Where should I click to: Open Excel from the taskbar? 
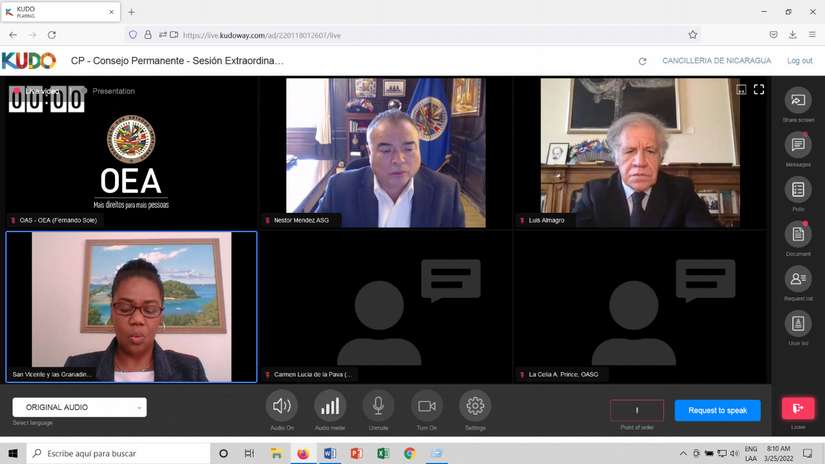pyautogui.click(x=383, y=453)
